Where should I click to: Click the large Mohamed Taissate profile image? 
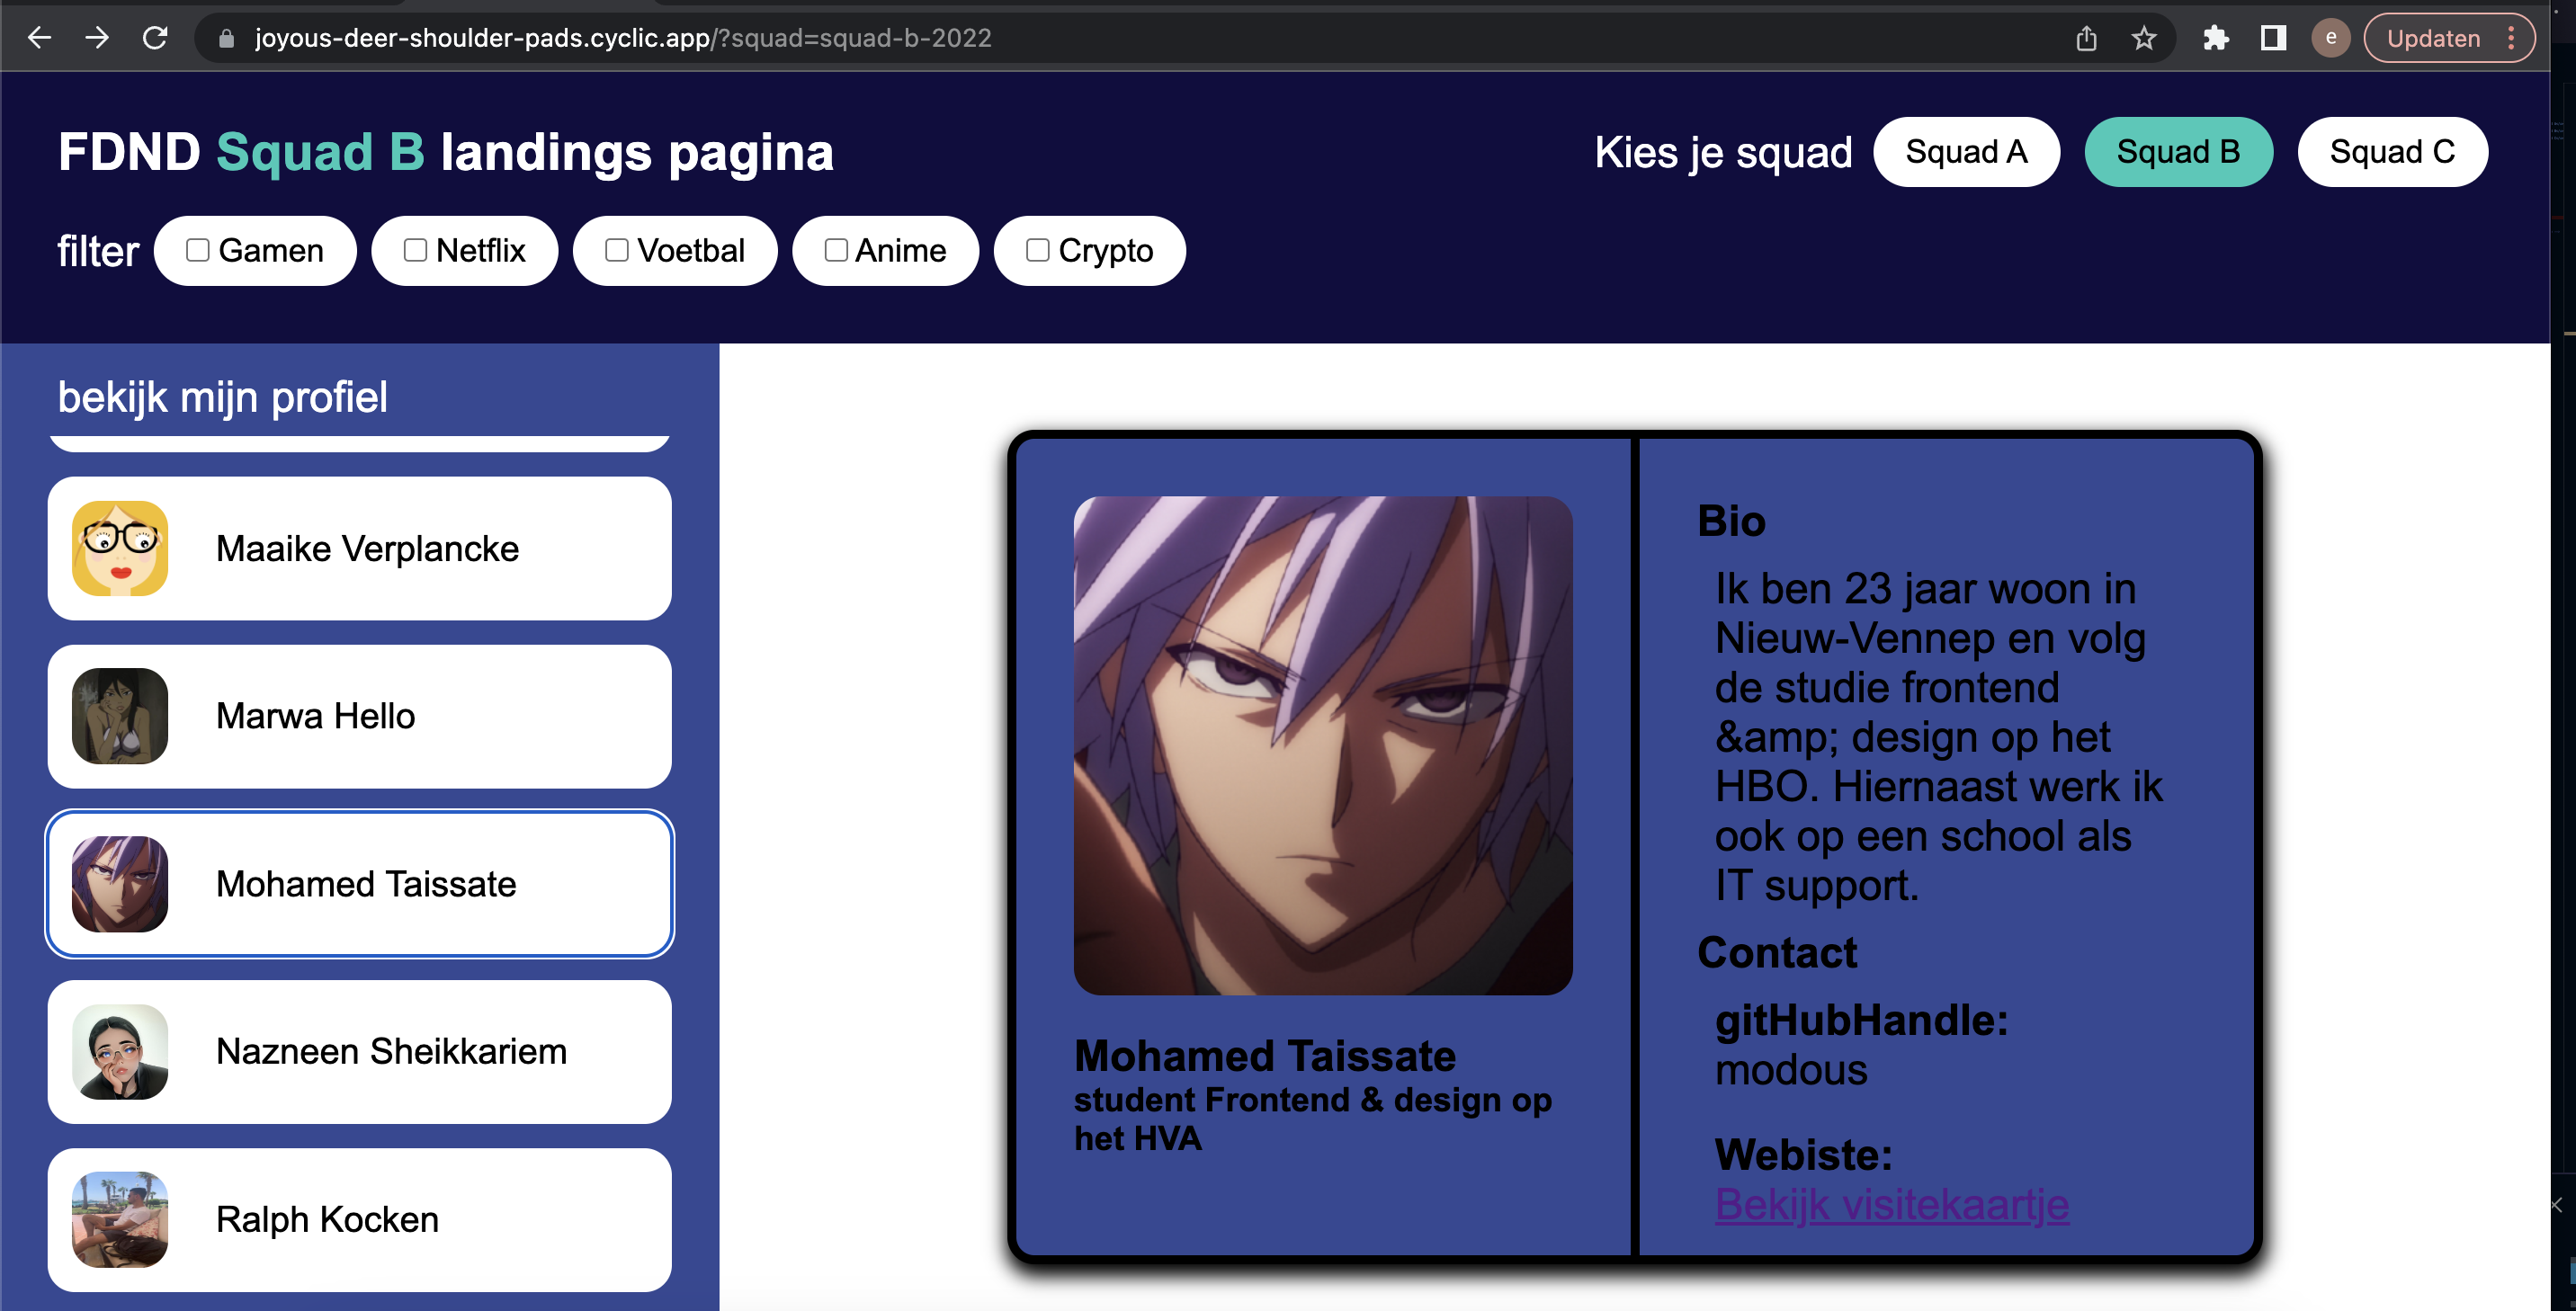pos(1323,745)
